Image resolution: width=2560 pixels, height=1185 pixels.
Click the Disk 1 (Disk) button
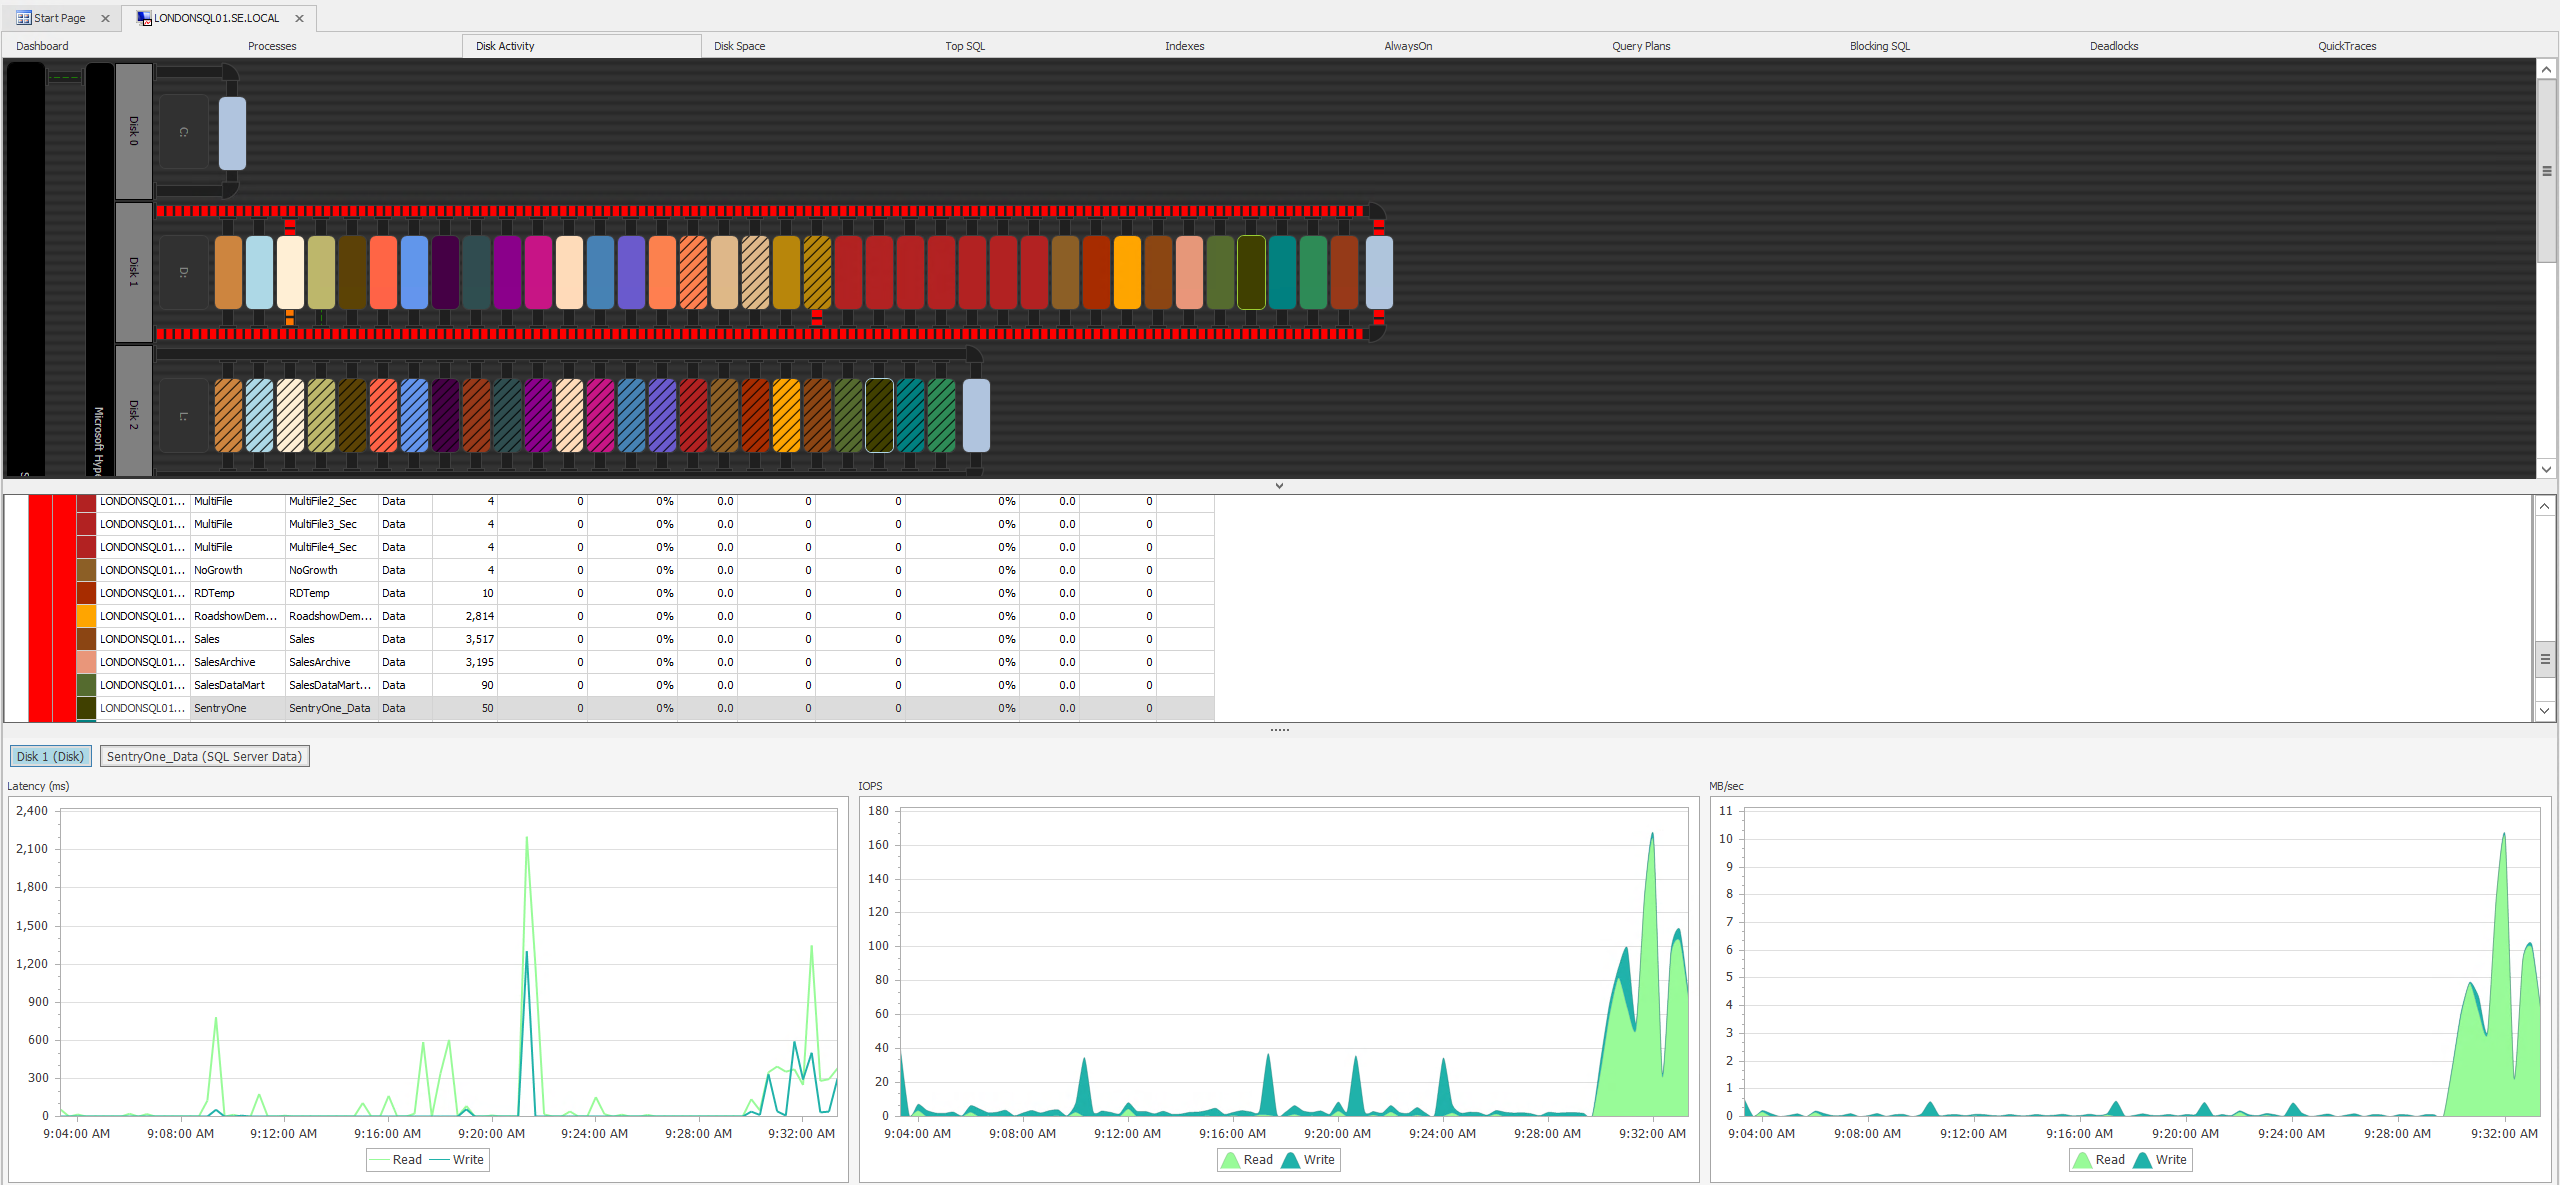pos(50,756)
